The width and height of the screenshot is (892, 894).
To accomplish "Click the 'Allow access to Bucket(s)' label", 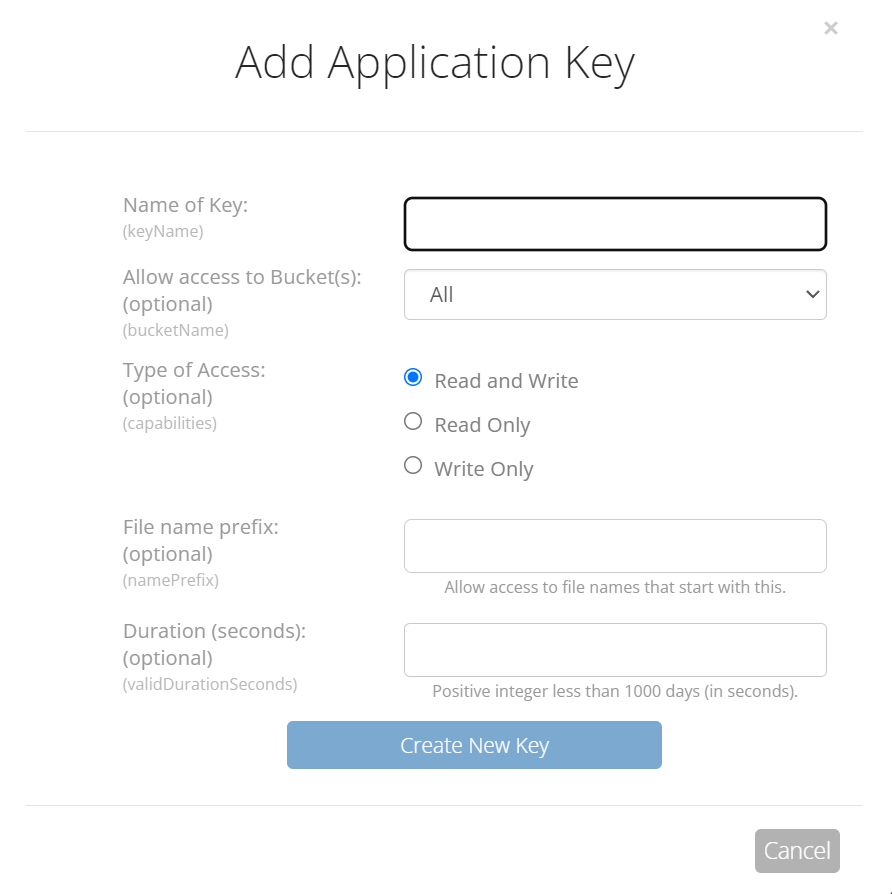I will (x=242, y=277).
